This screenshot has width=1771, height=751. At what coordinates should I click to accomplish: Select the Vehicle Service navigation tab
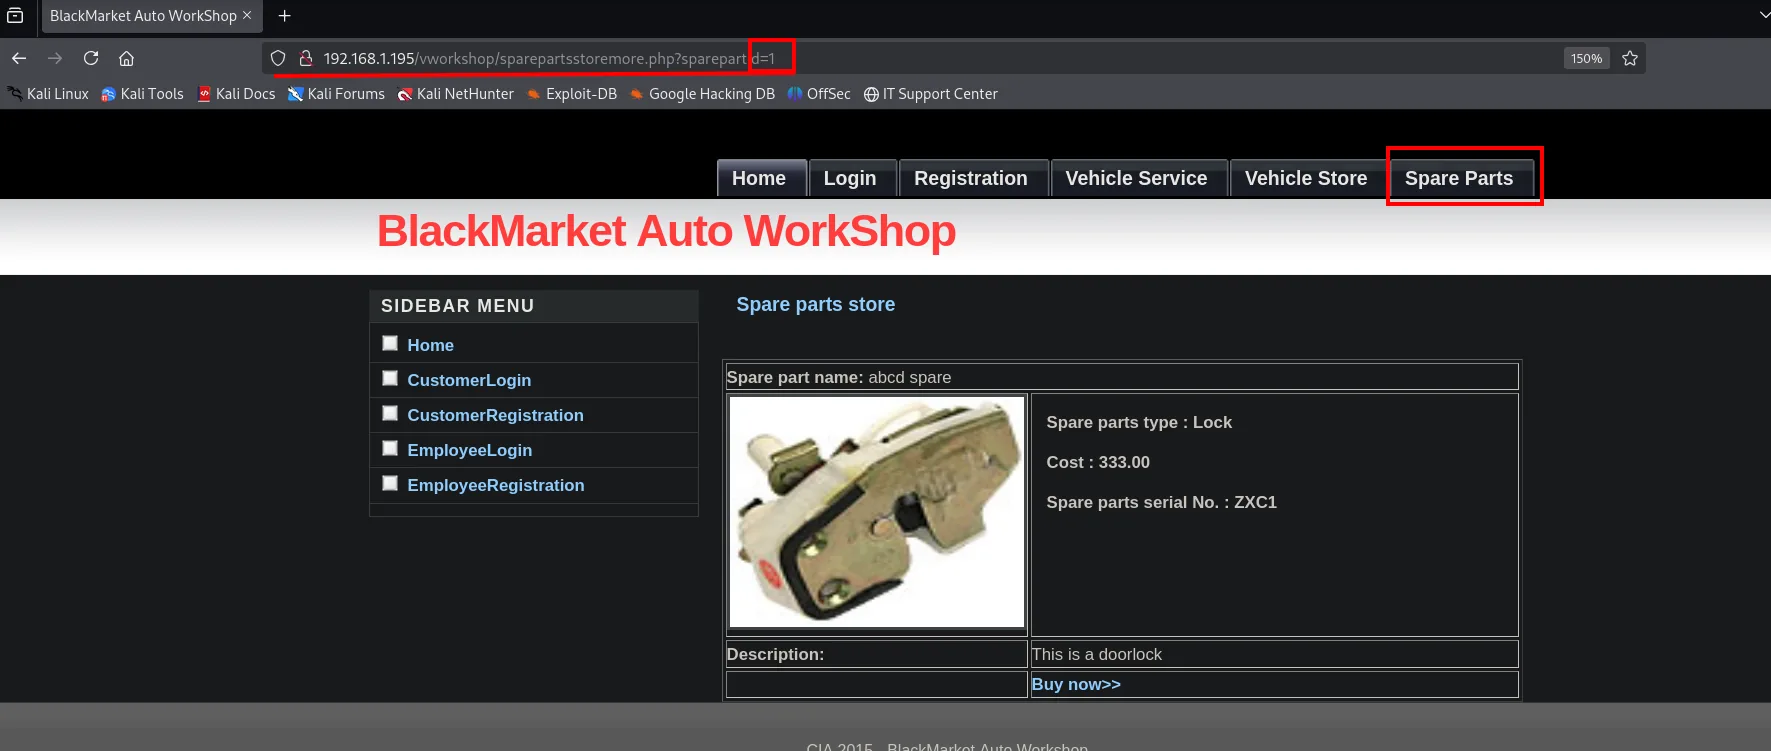point(1138,178)
